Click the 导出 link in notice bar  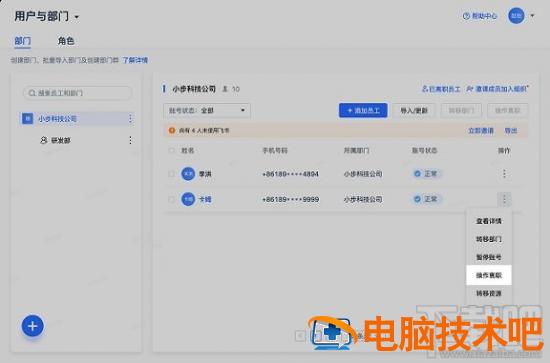[511, 131]
